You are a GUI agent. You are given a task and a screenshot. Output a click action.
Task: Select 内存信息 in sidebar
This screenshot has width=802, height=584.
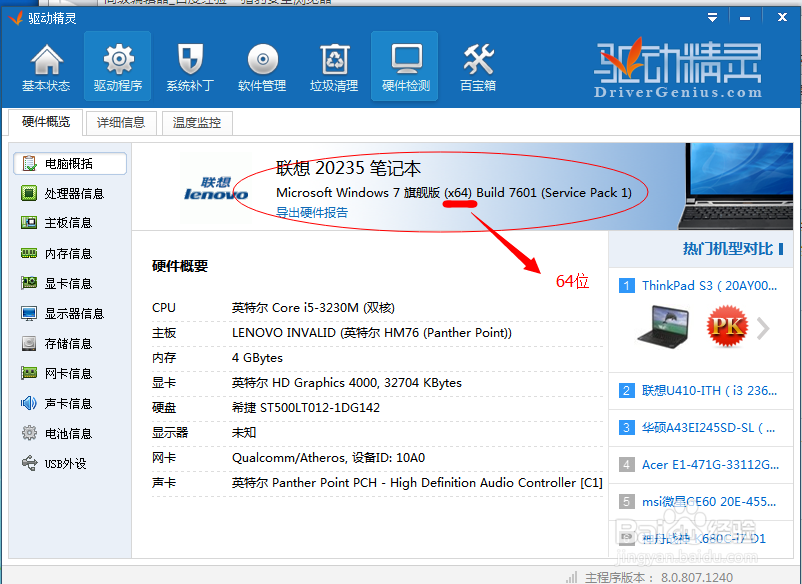tap(70, 254)
